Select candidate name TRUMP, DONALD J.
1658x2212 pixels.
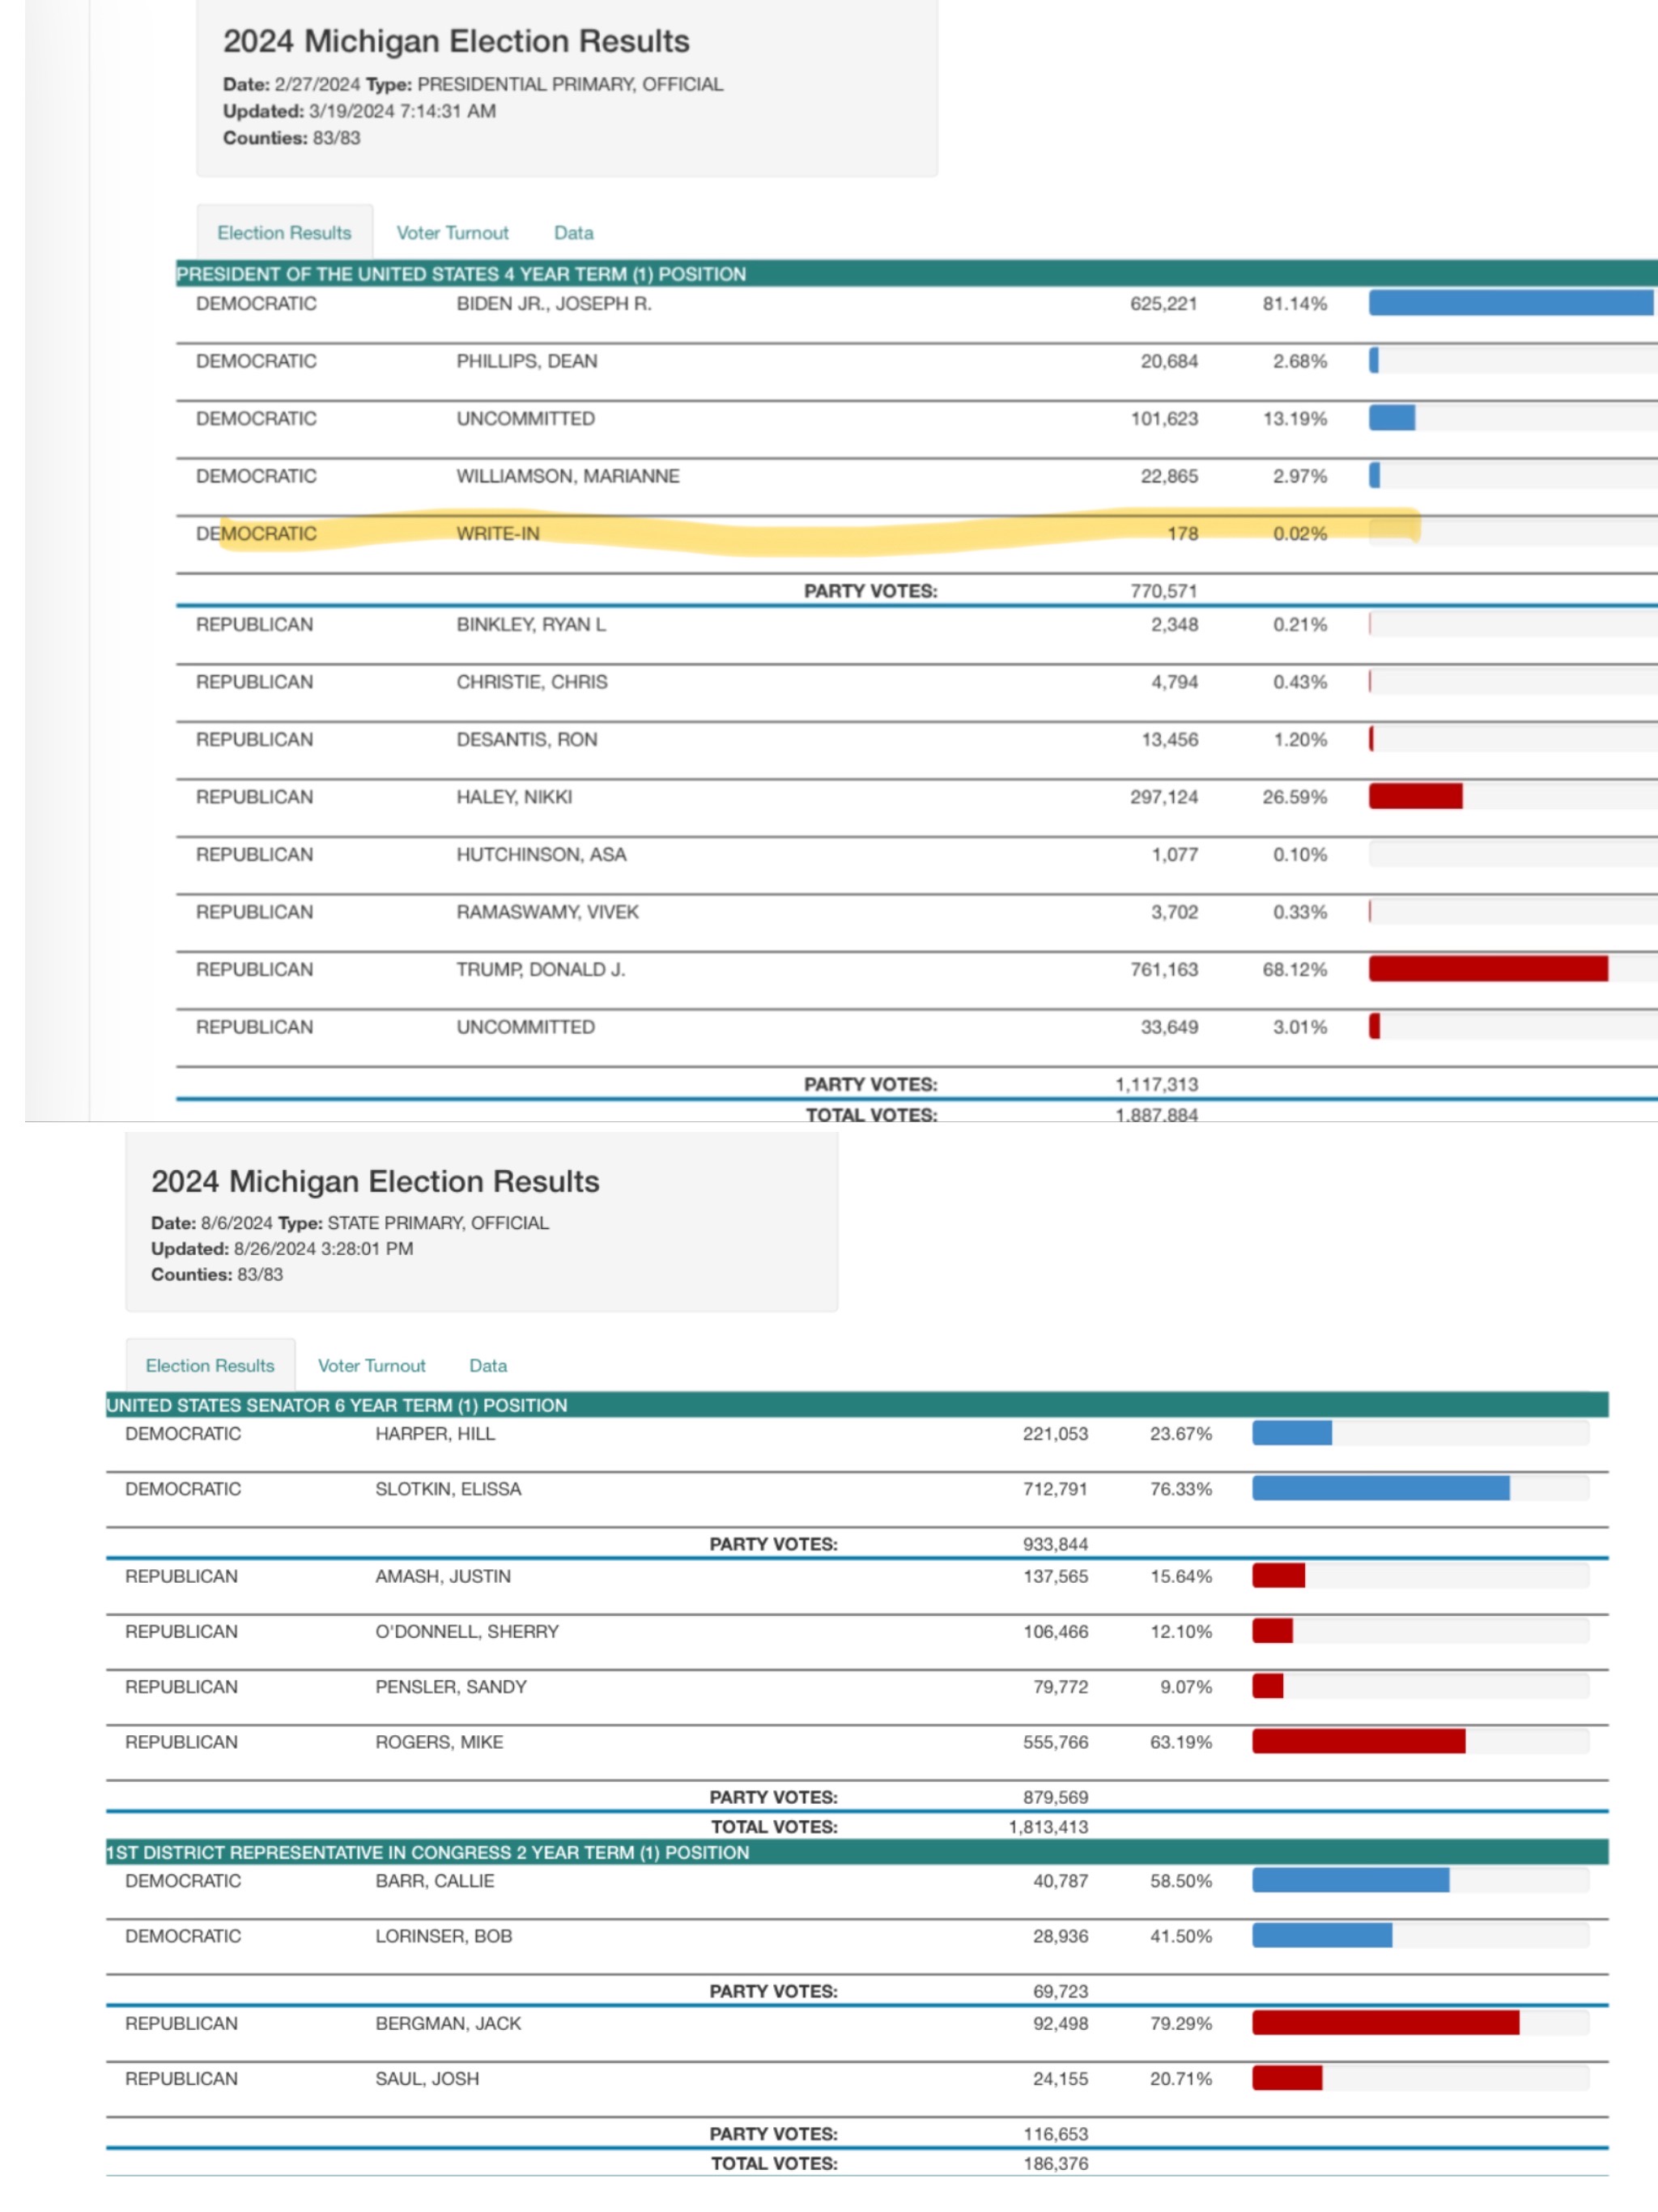(541, 969)
